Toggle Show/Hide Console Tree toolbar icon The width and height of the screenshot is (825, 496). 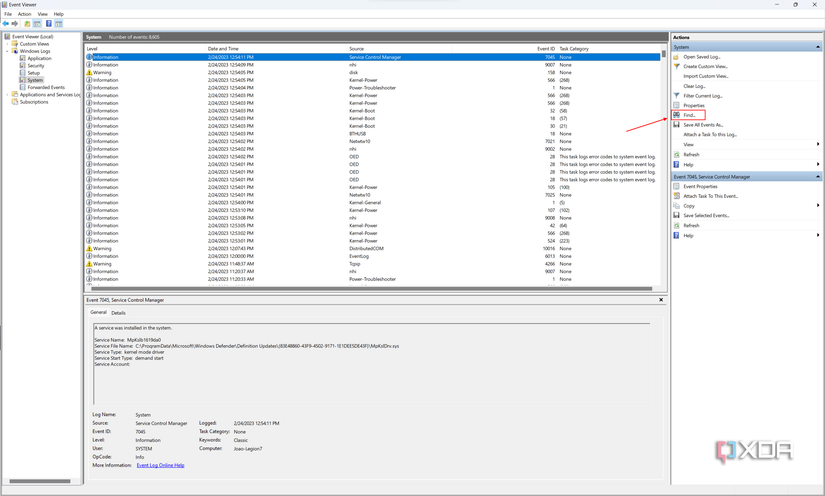pos(37,24)
